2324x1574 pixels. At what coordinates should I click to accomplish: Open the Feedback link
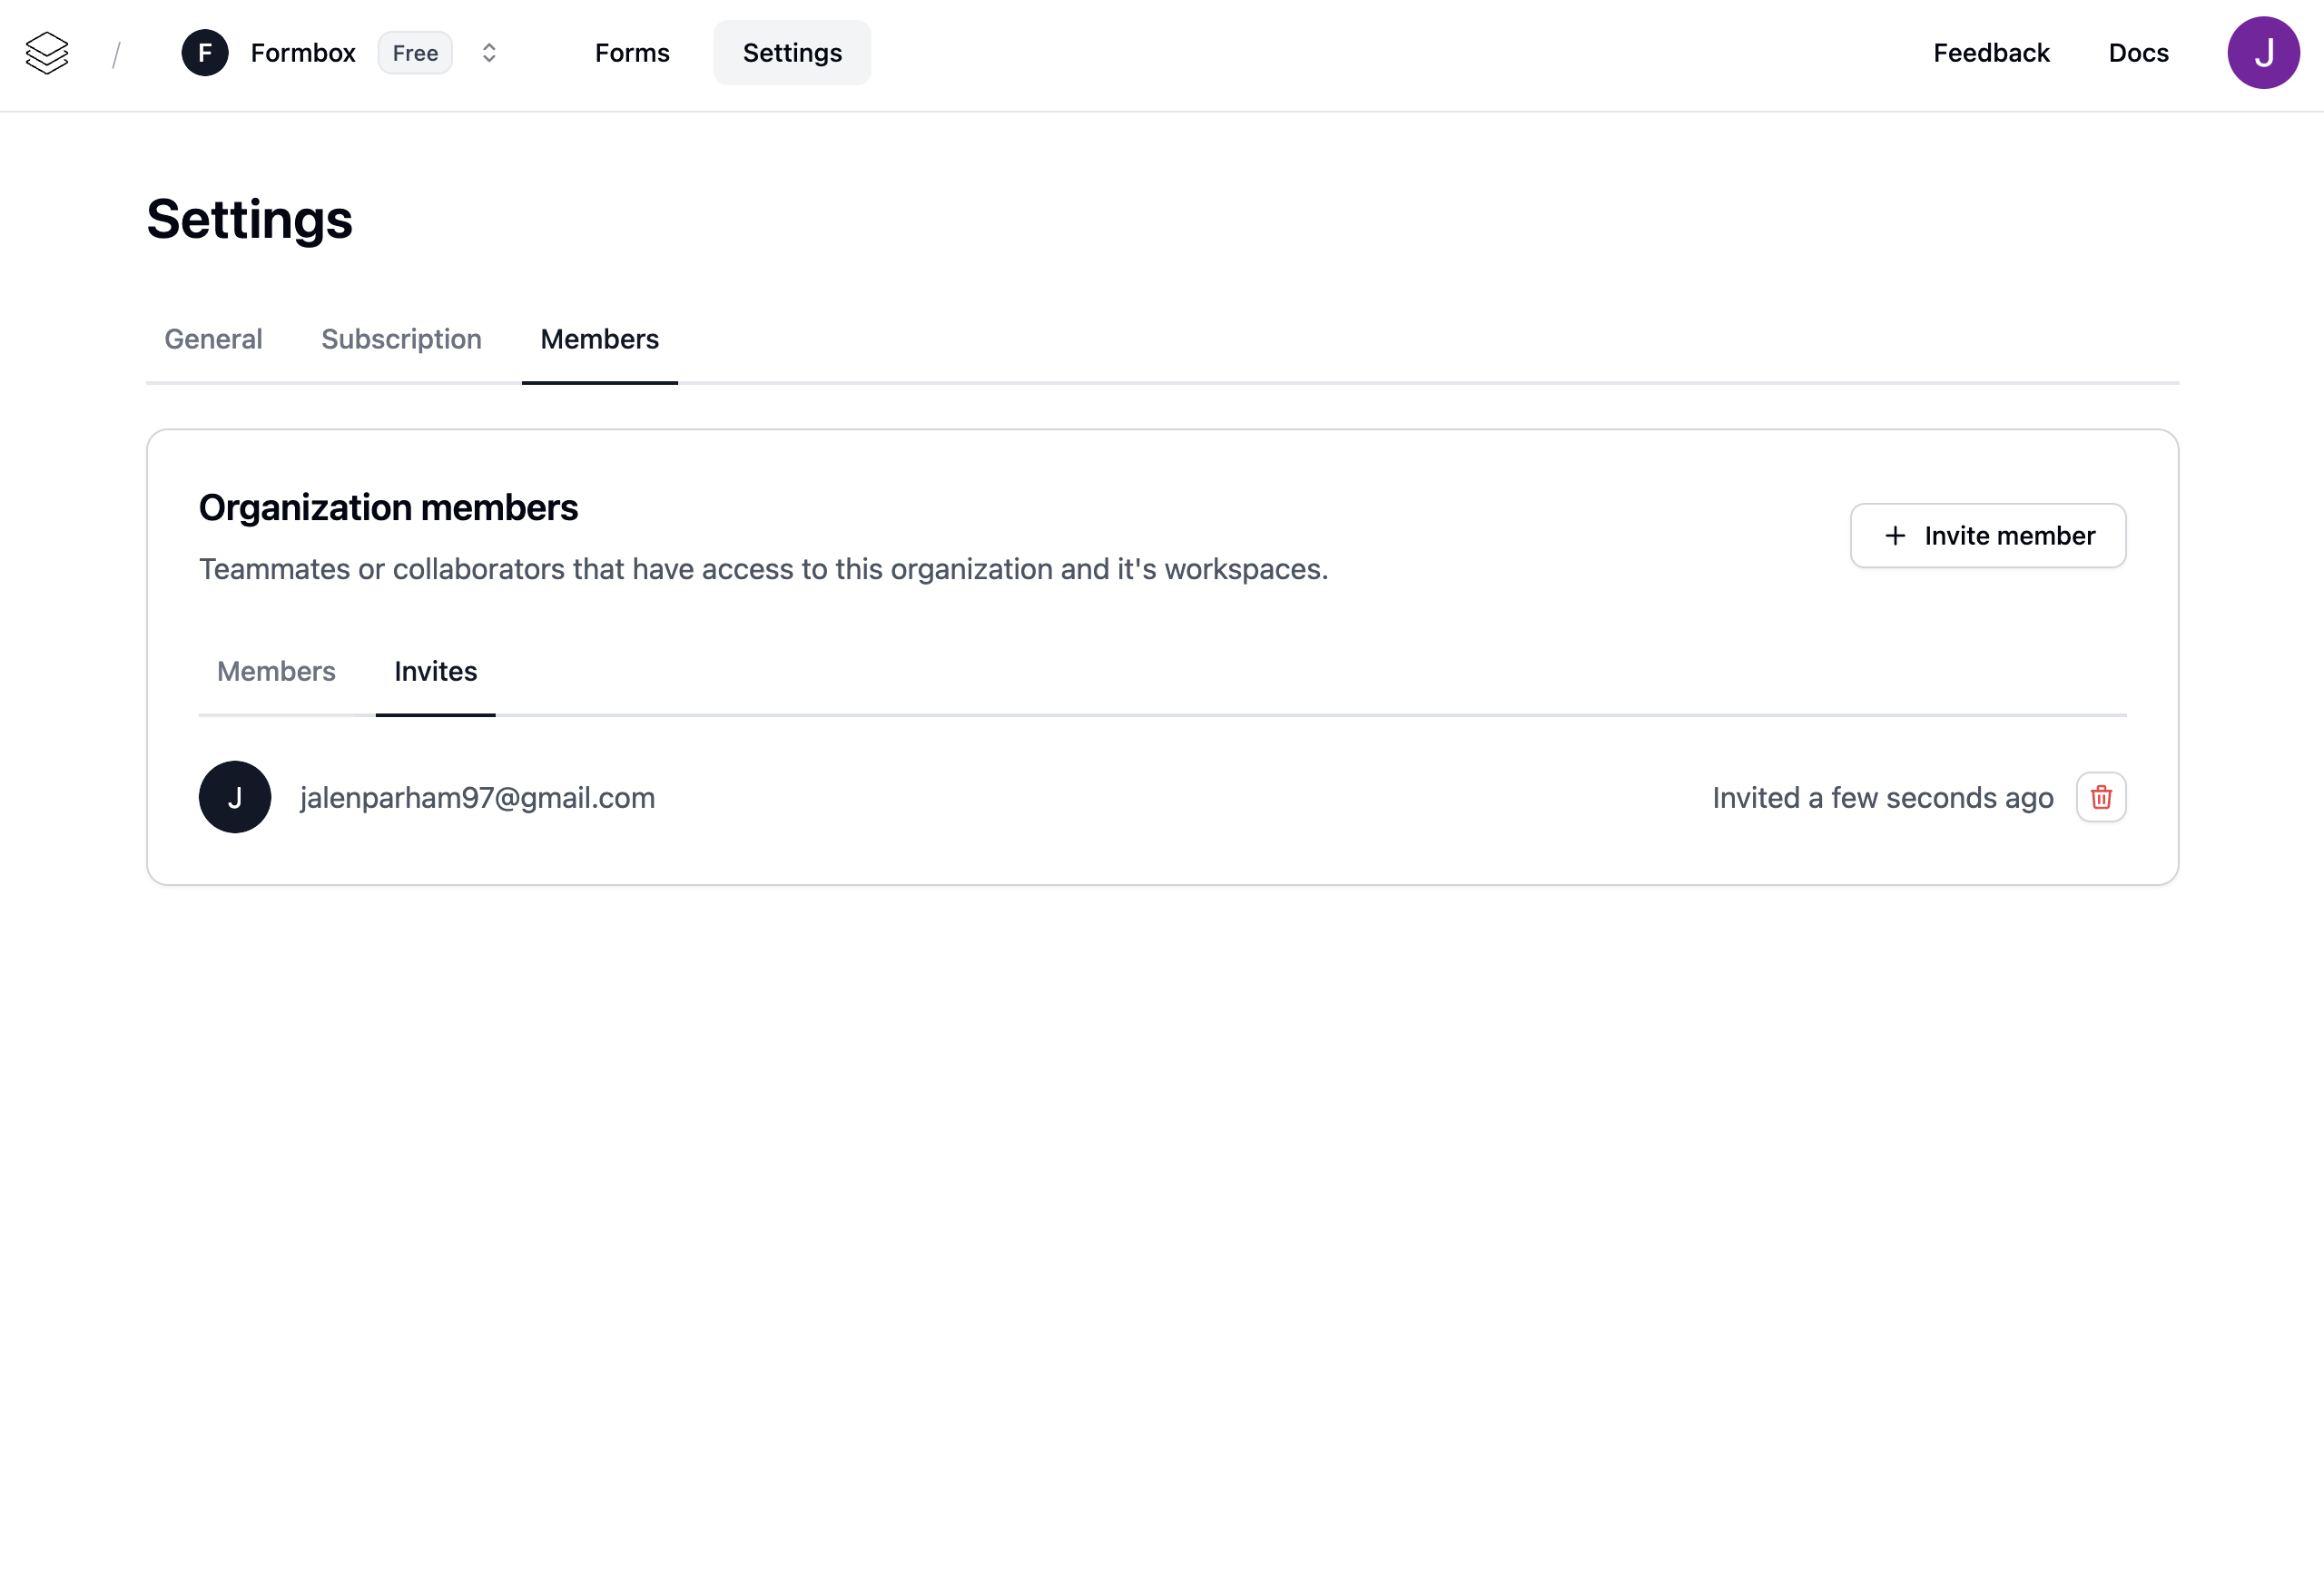tap(1991, 53)
